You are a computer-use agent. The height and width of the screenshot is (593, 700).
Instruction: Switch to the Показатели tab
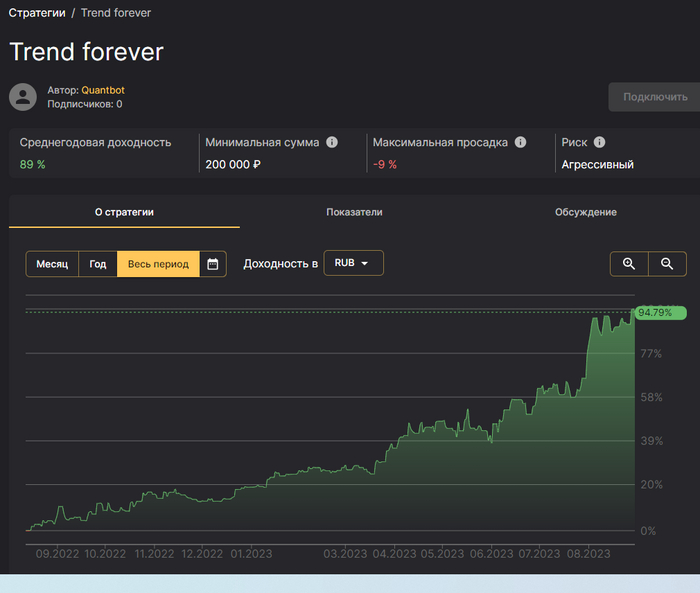pos(354,212)
